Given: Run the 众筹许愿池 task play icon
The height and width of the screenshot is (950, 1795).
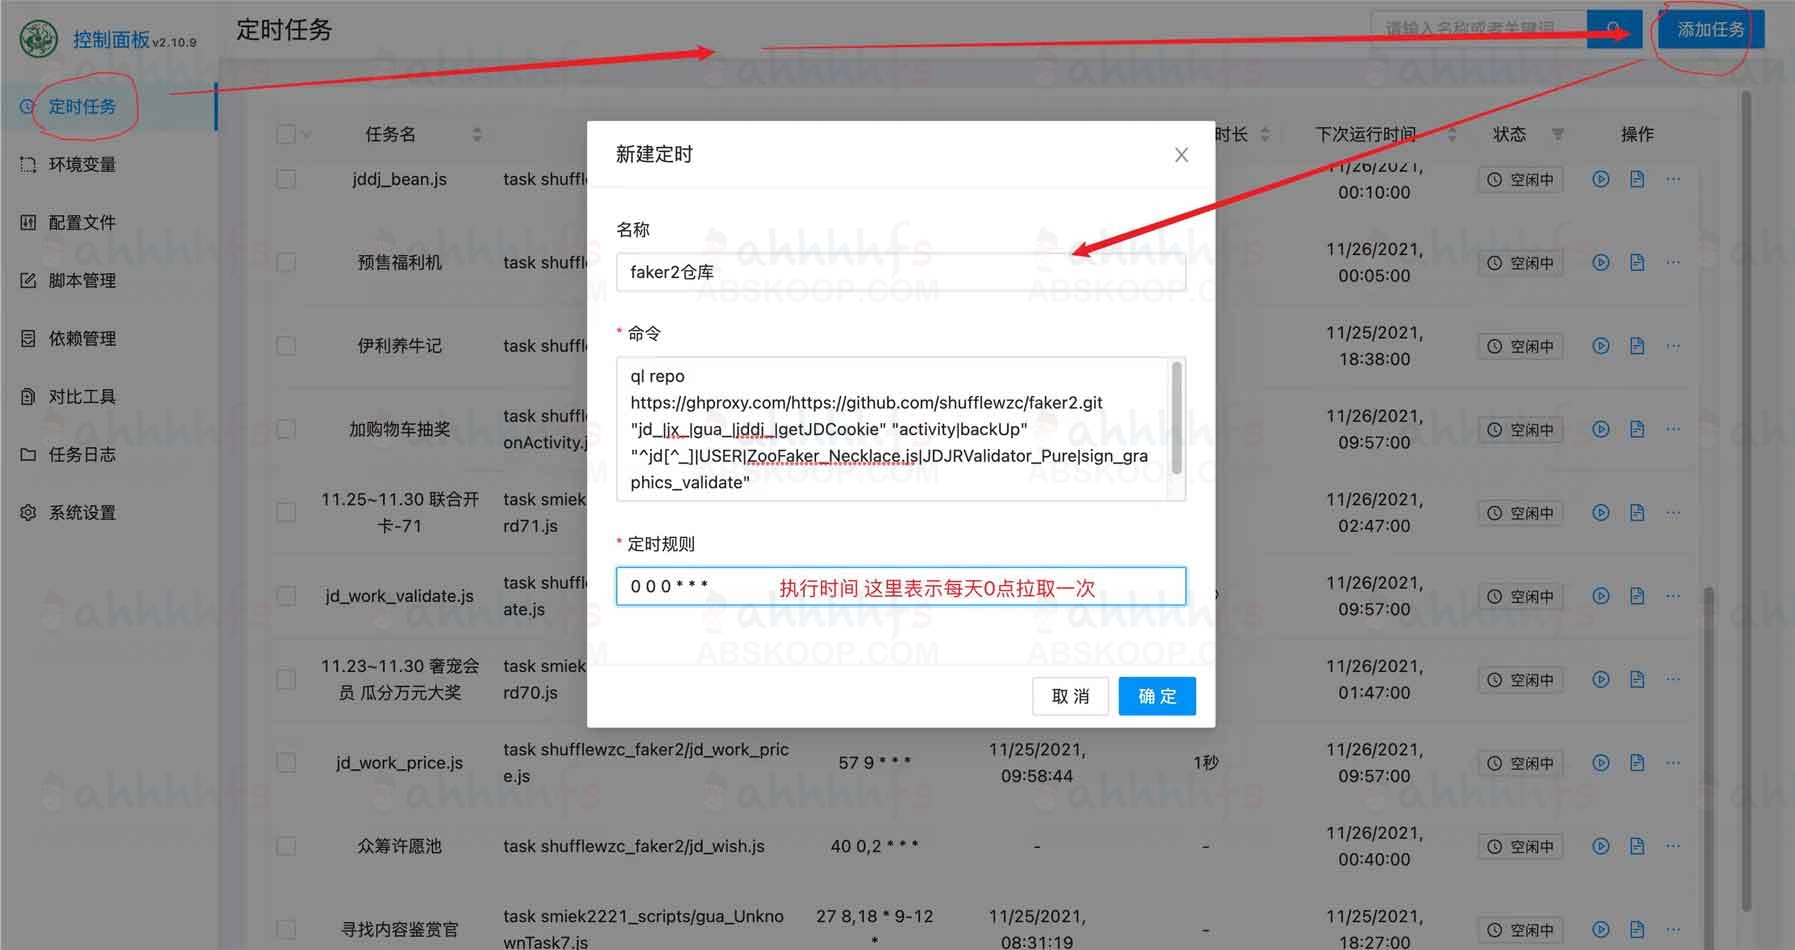Looking at the screenshot, I should click(1600, 846).
